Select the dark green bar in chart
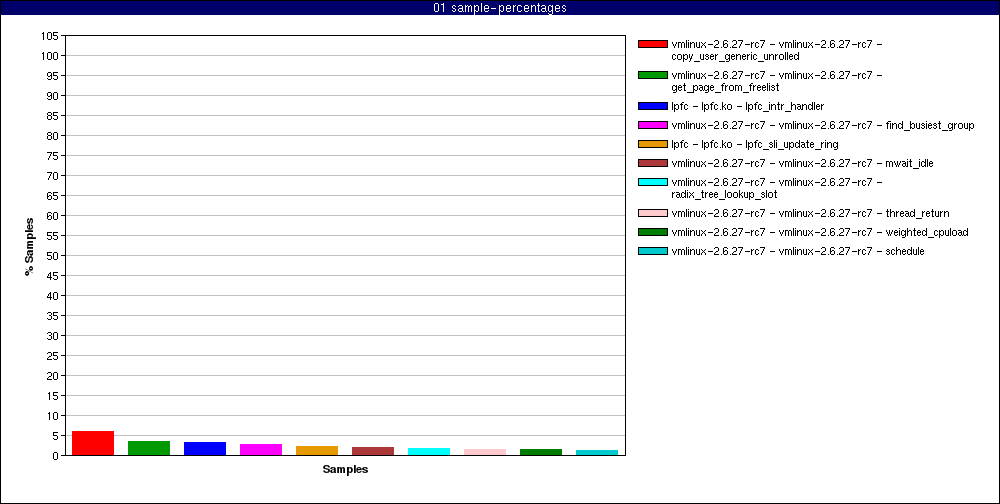The image size is (1000, 504). (541, 452)
